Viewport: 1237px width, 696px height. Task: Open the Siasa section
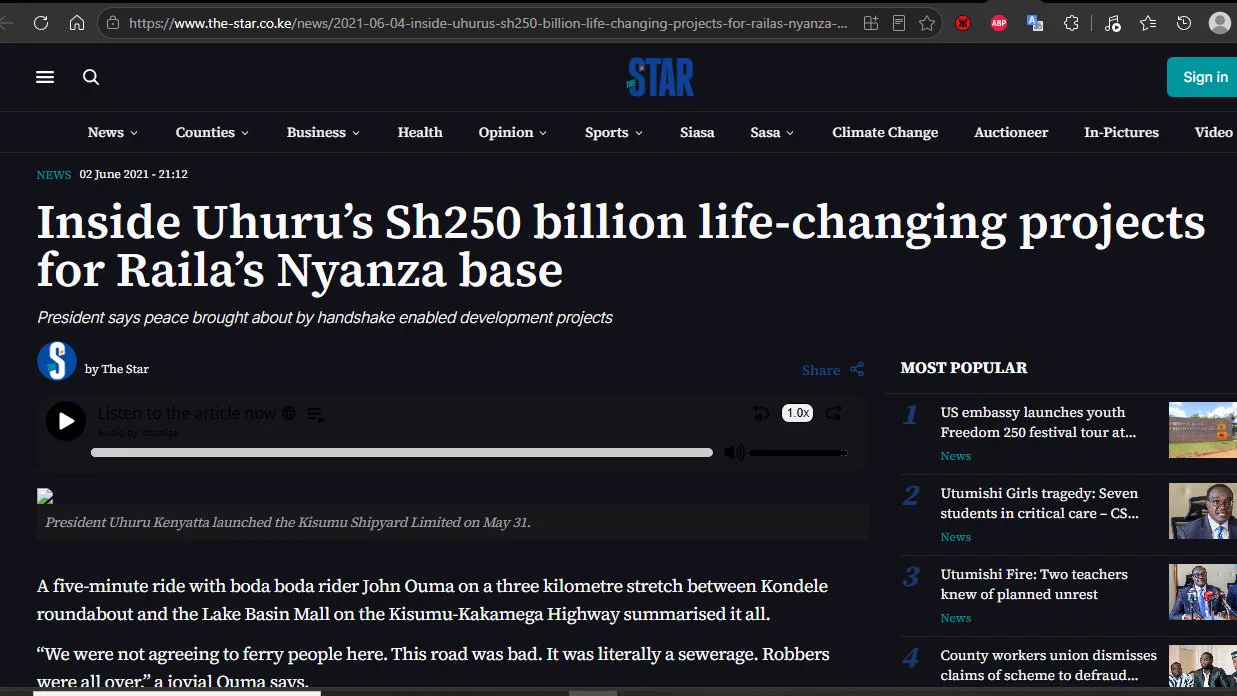(x=697, y=132)
